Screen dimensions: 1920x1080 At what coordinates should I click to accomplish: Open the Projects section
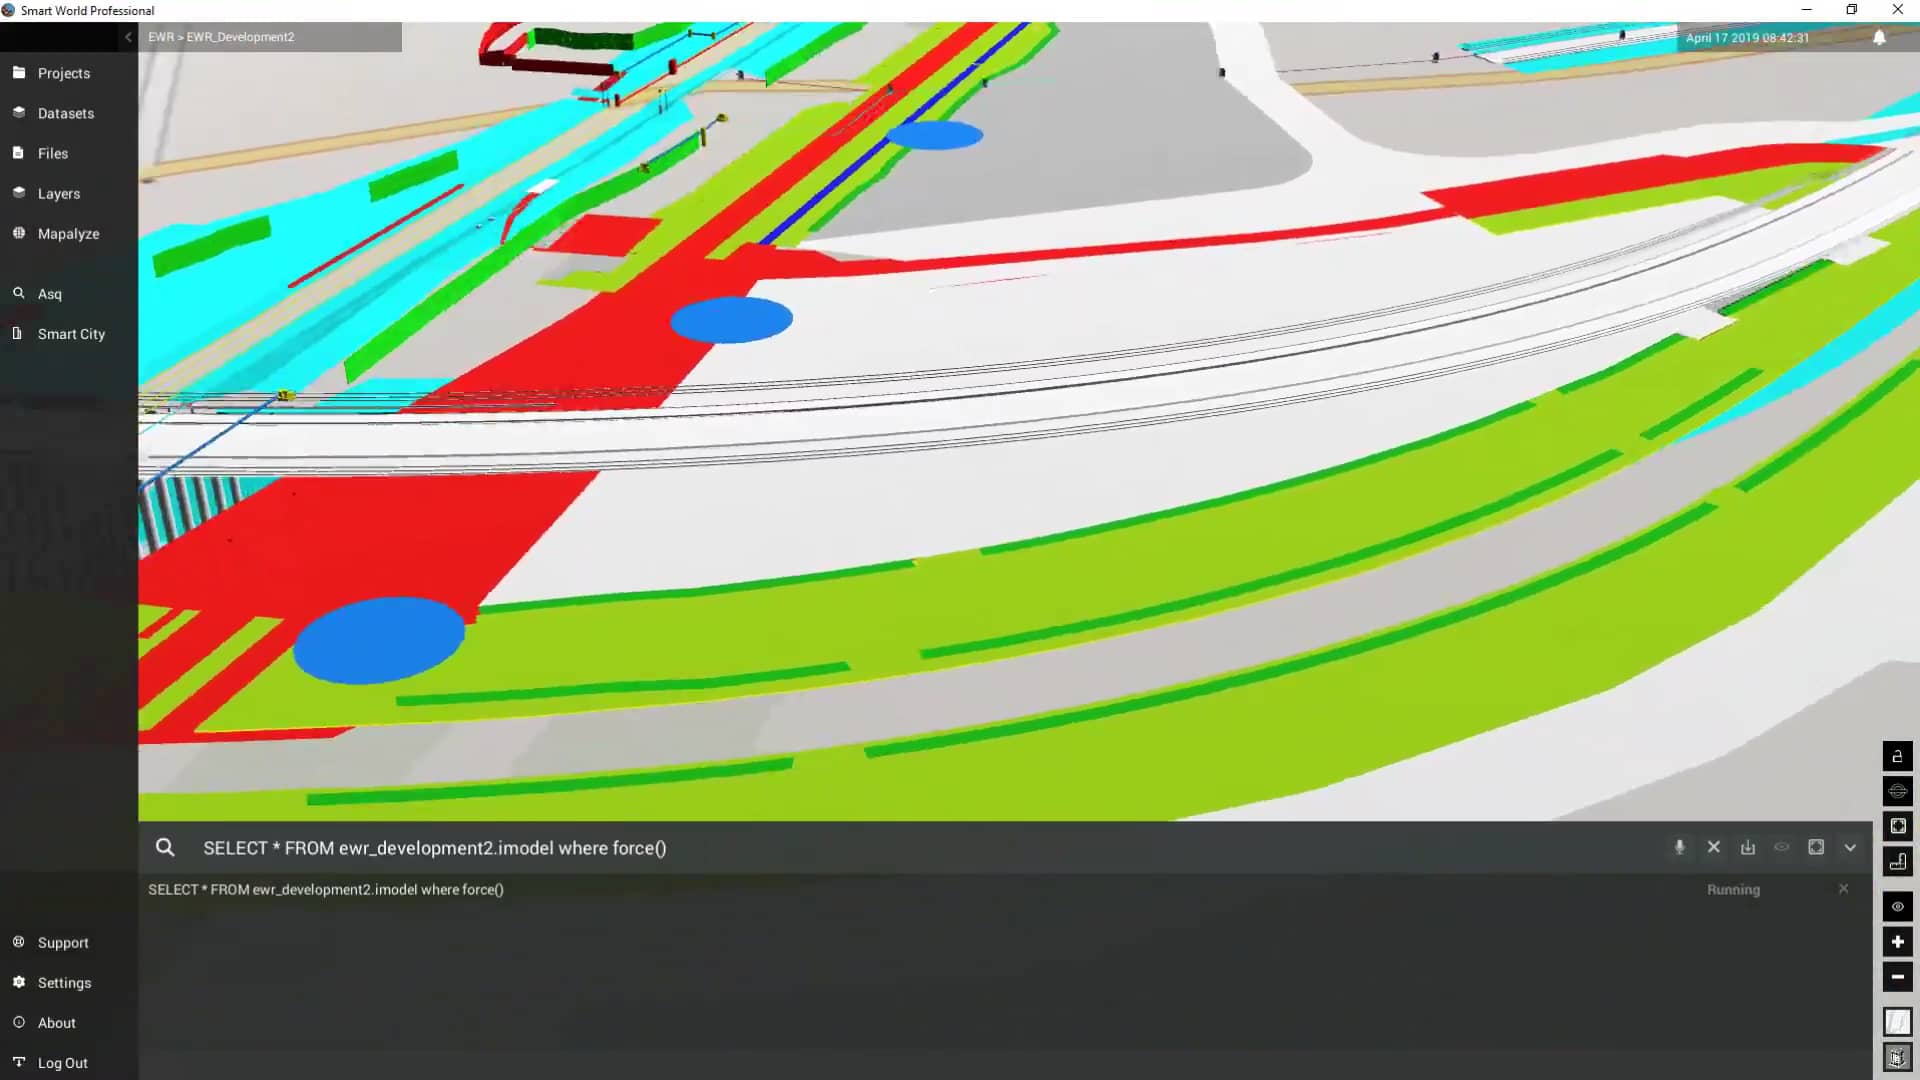point(63,73)
